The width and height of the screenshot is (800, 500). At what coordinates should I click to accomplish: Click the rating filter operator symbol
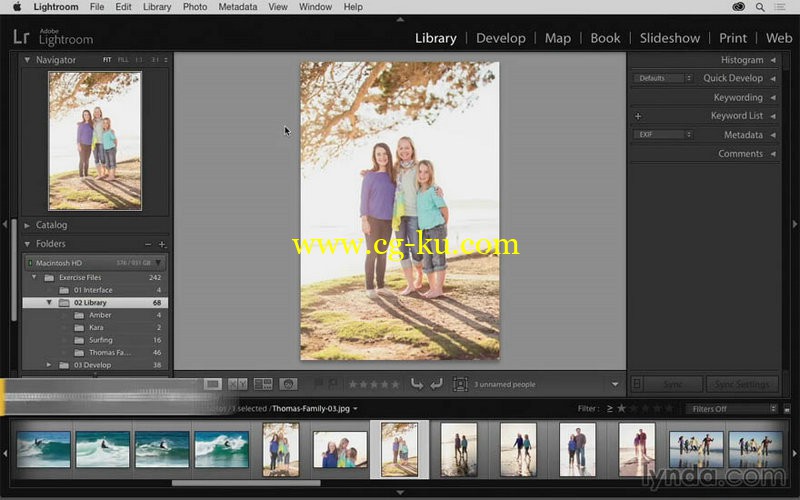(x=610, y=409)
